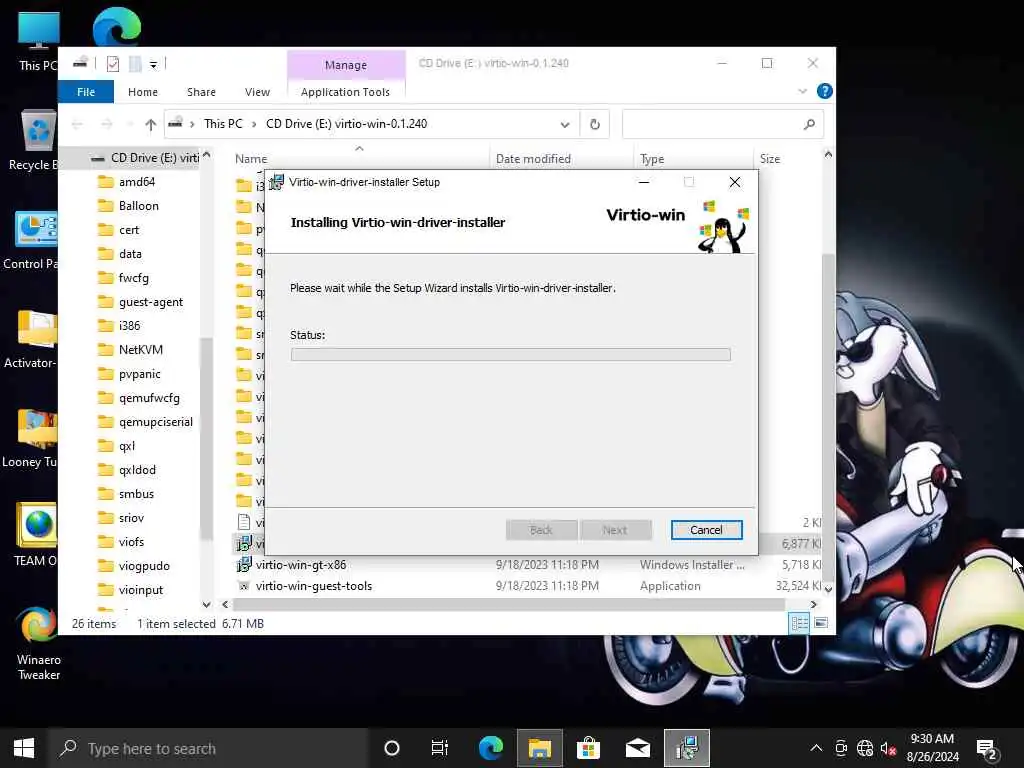Screen dimensions: 1024x768
Task: Open the guest-agent folder in the tree
Action: click(150, 302)
